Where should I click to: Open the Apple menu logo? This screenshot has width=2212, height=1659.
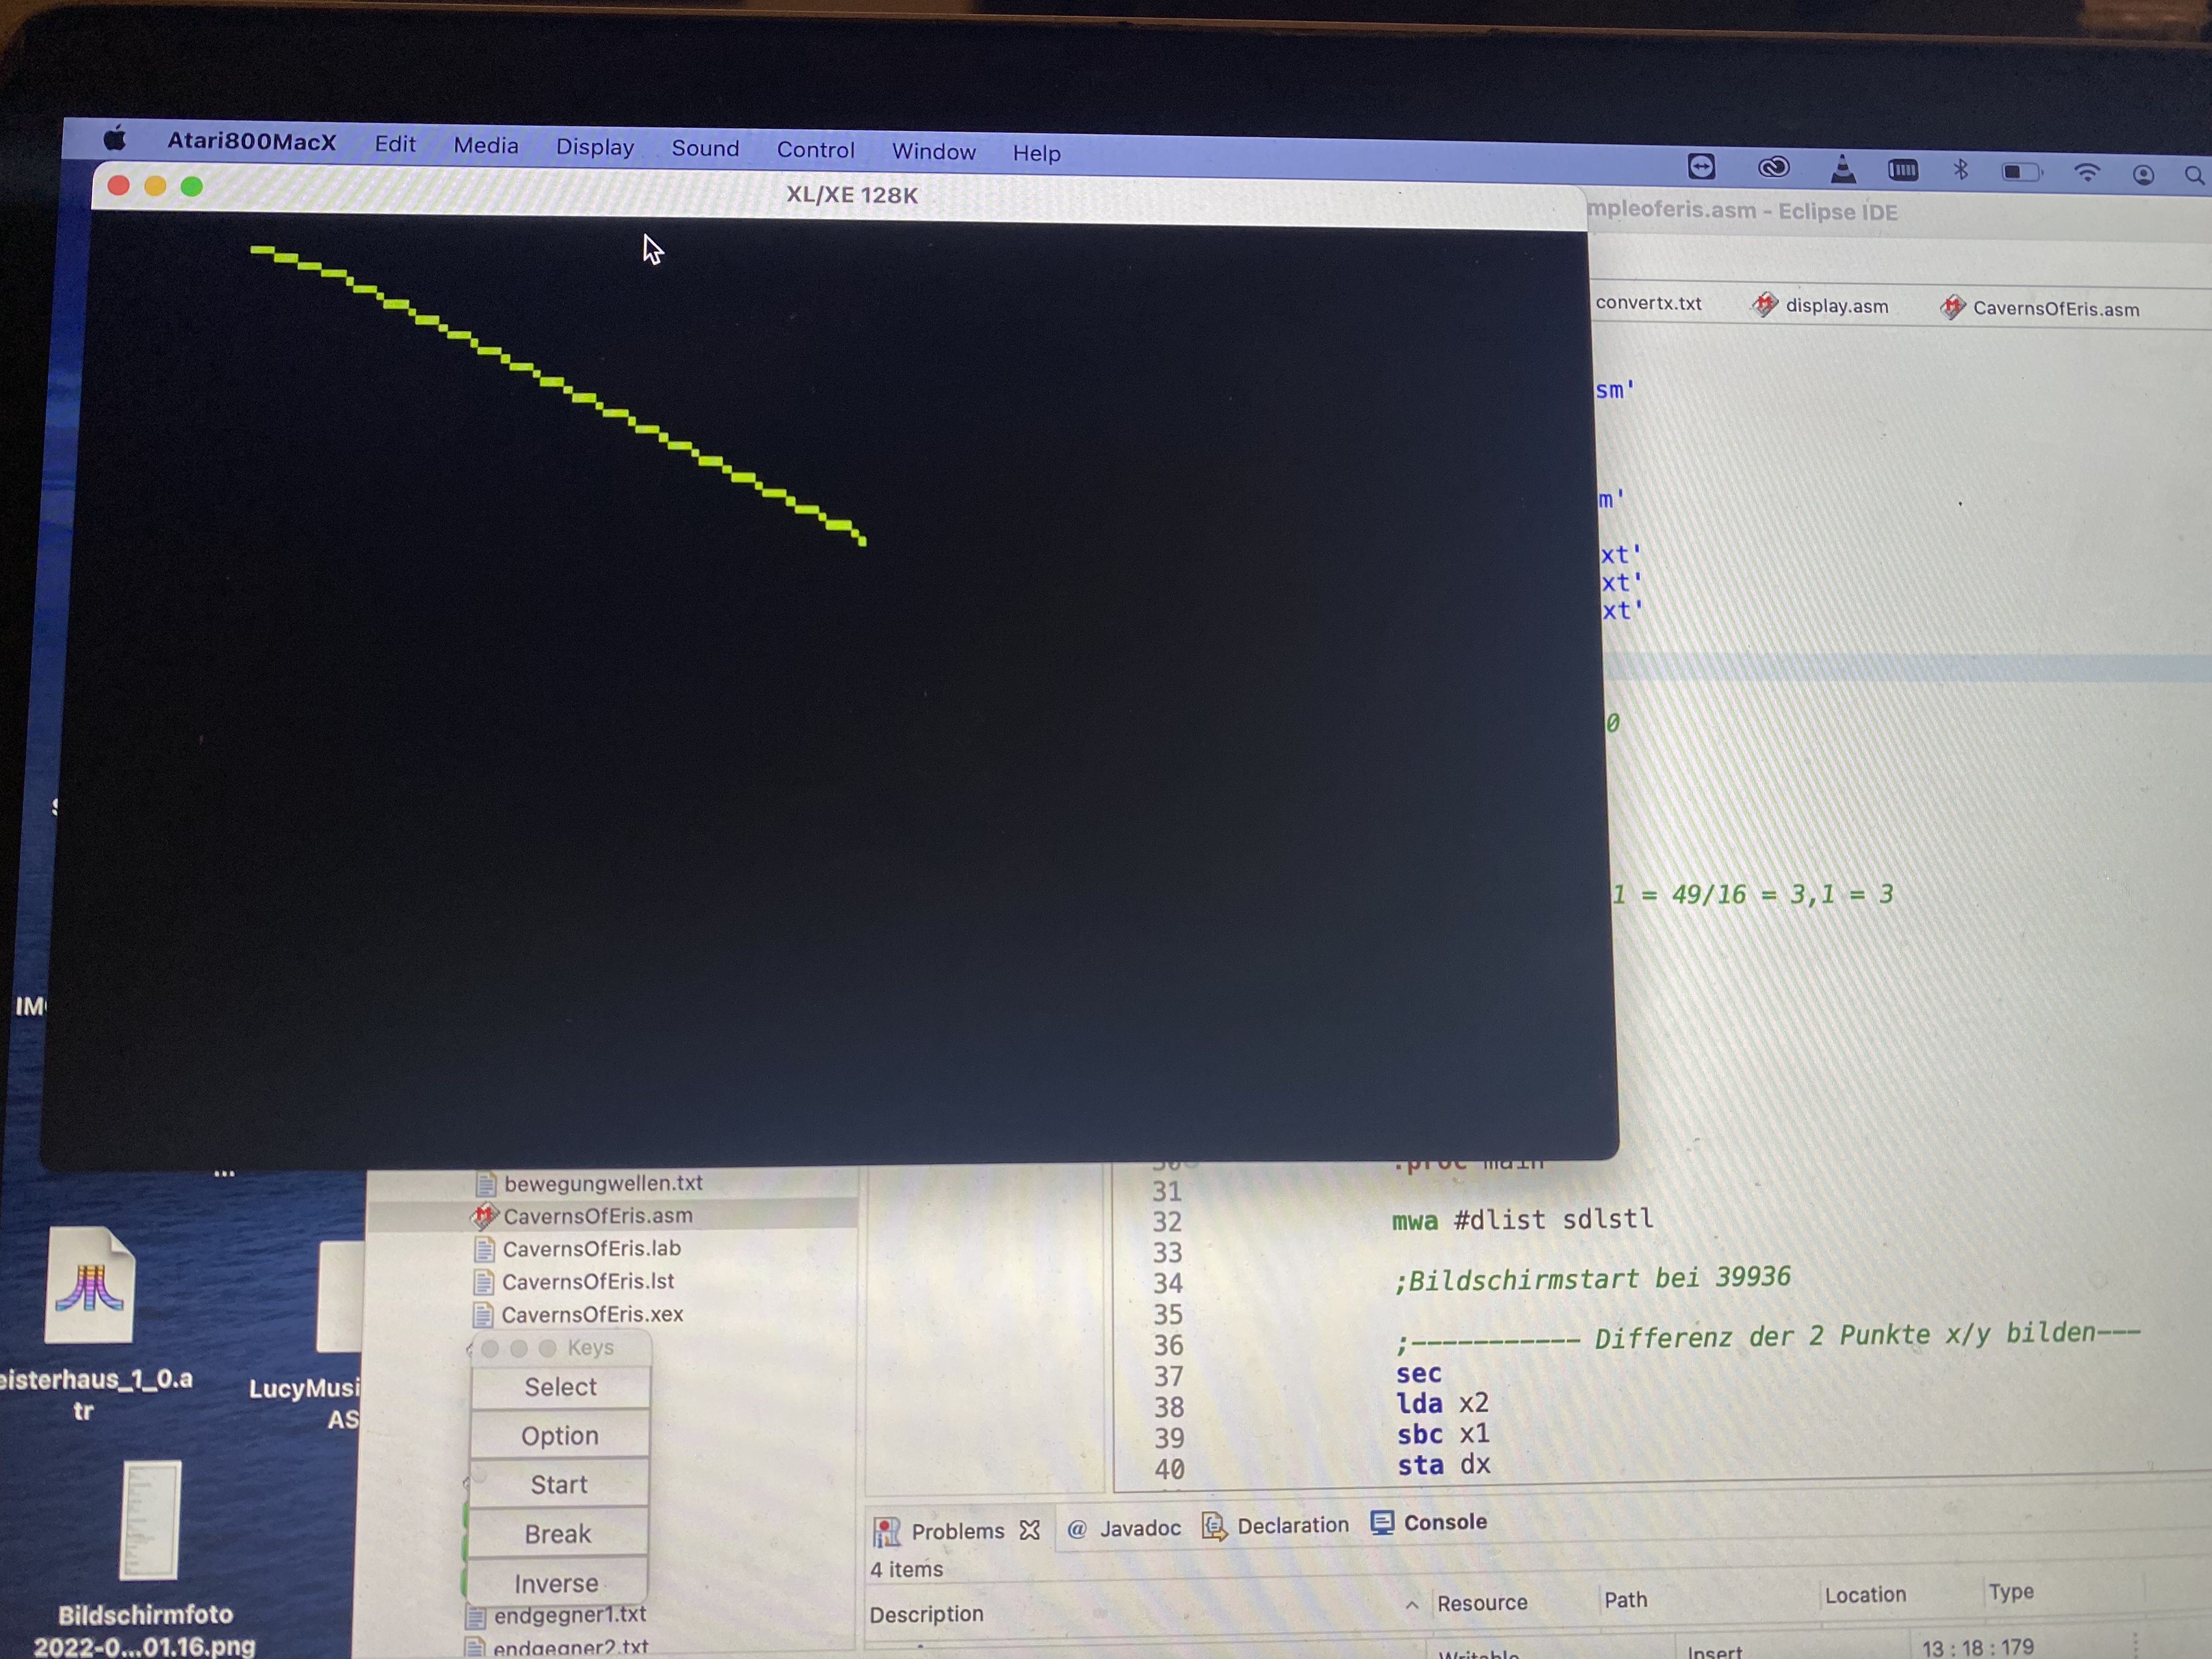[115, 139]
